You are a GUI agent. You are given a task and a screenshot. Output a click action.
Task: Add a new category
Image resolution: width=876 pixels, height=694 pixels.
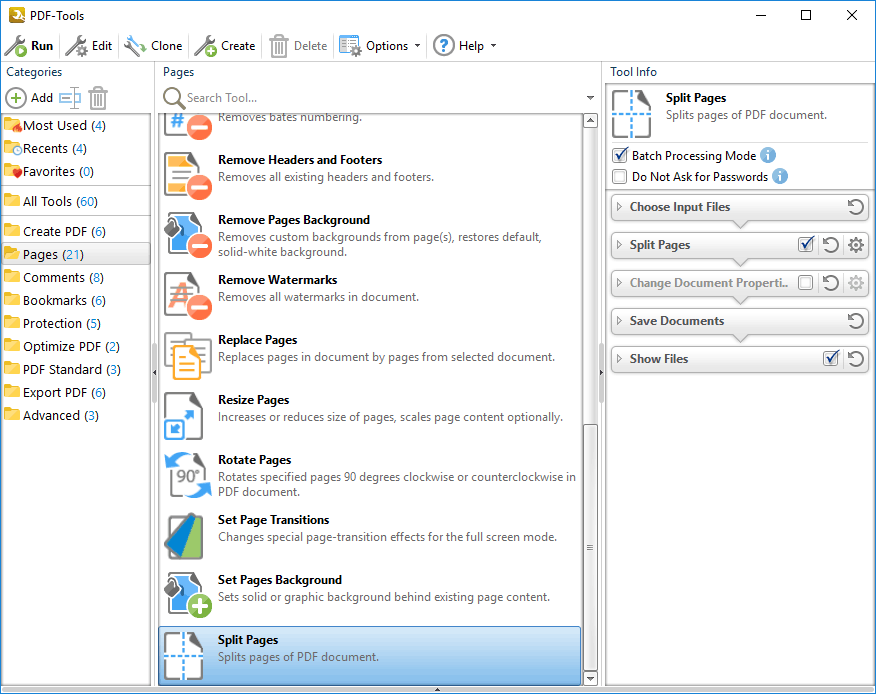pos(29,98)
